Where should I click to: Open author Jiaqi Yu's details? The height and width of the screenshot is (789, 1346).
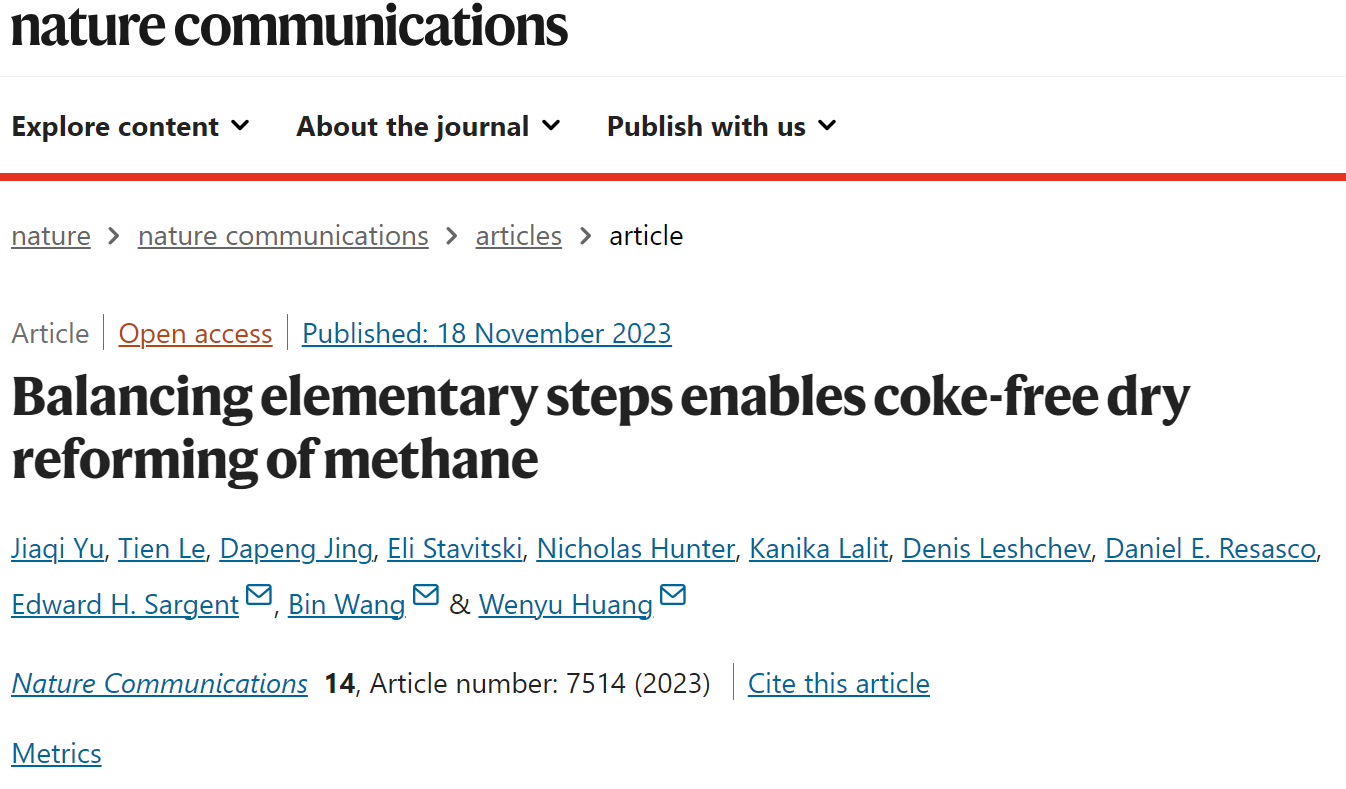(57, 549)
